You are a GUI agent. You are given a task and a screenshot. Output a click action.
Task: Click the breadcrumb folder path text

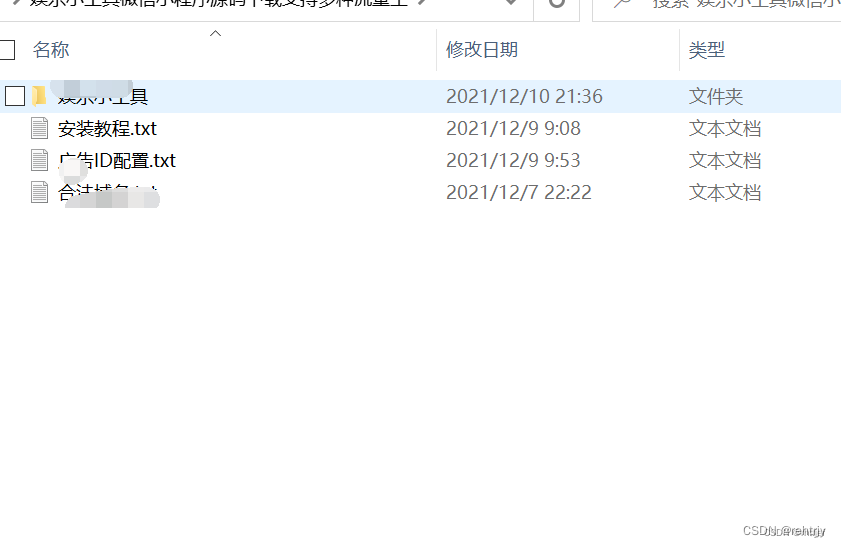[218, 3]
